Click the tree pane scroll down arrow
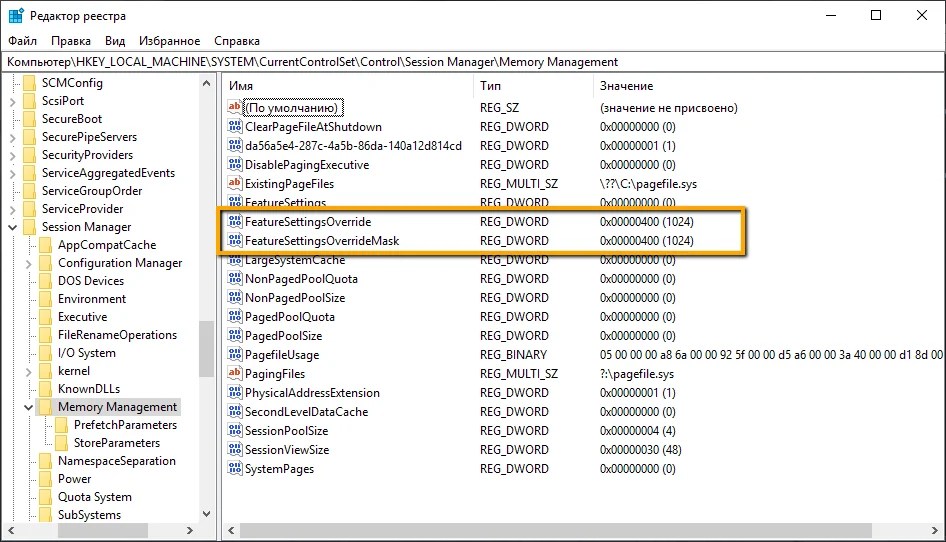The height and width of the screenshot is (542, 946). point(206,514)
